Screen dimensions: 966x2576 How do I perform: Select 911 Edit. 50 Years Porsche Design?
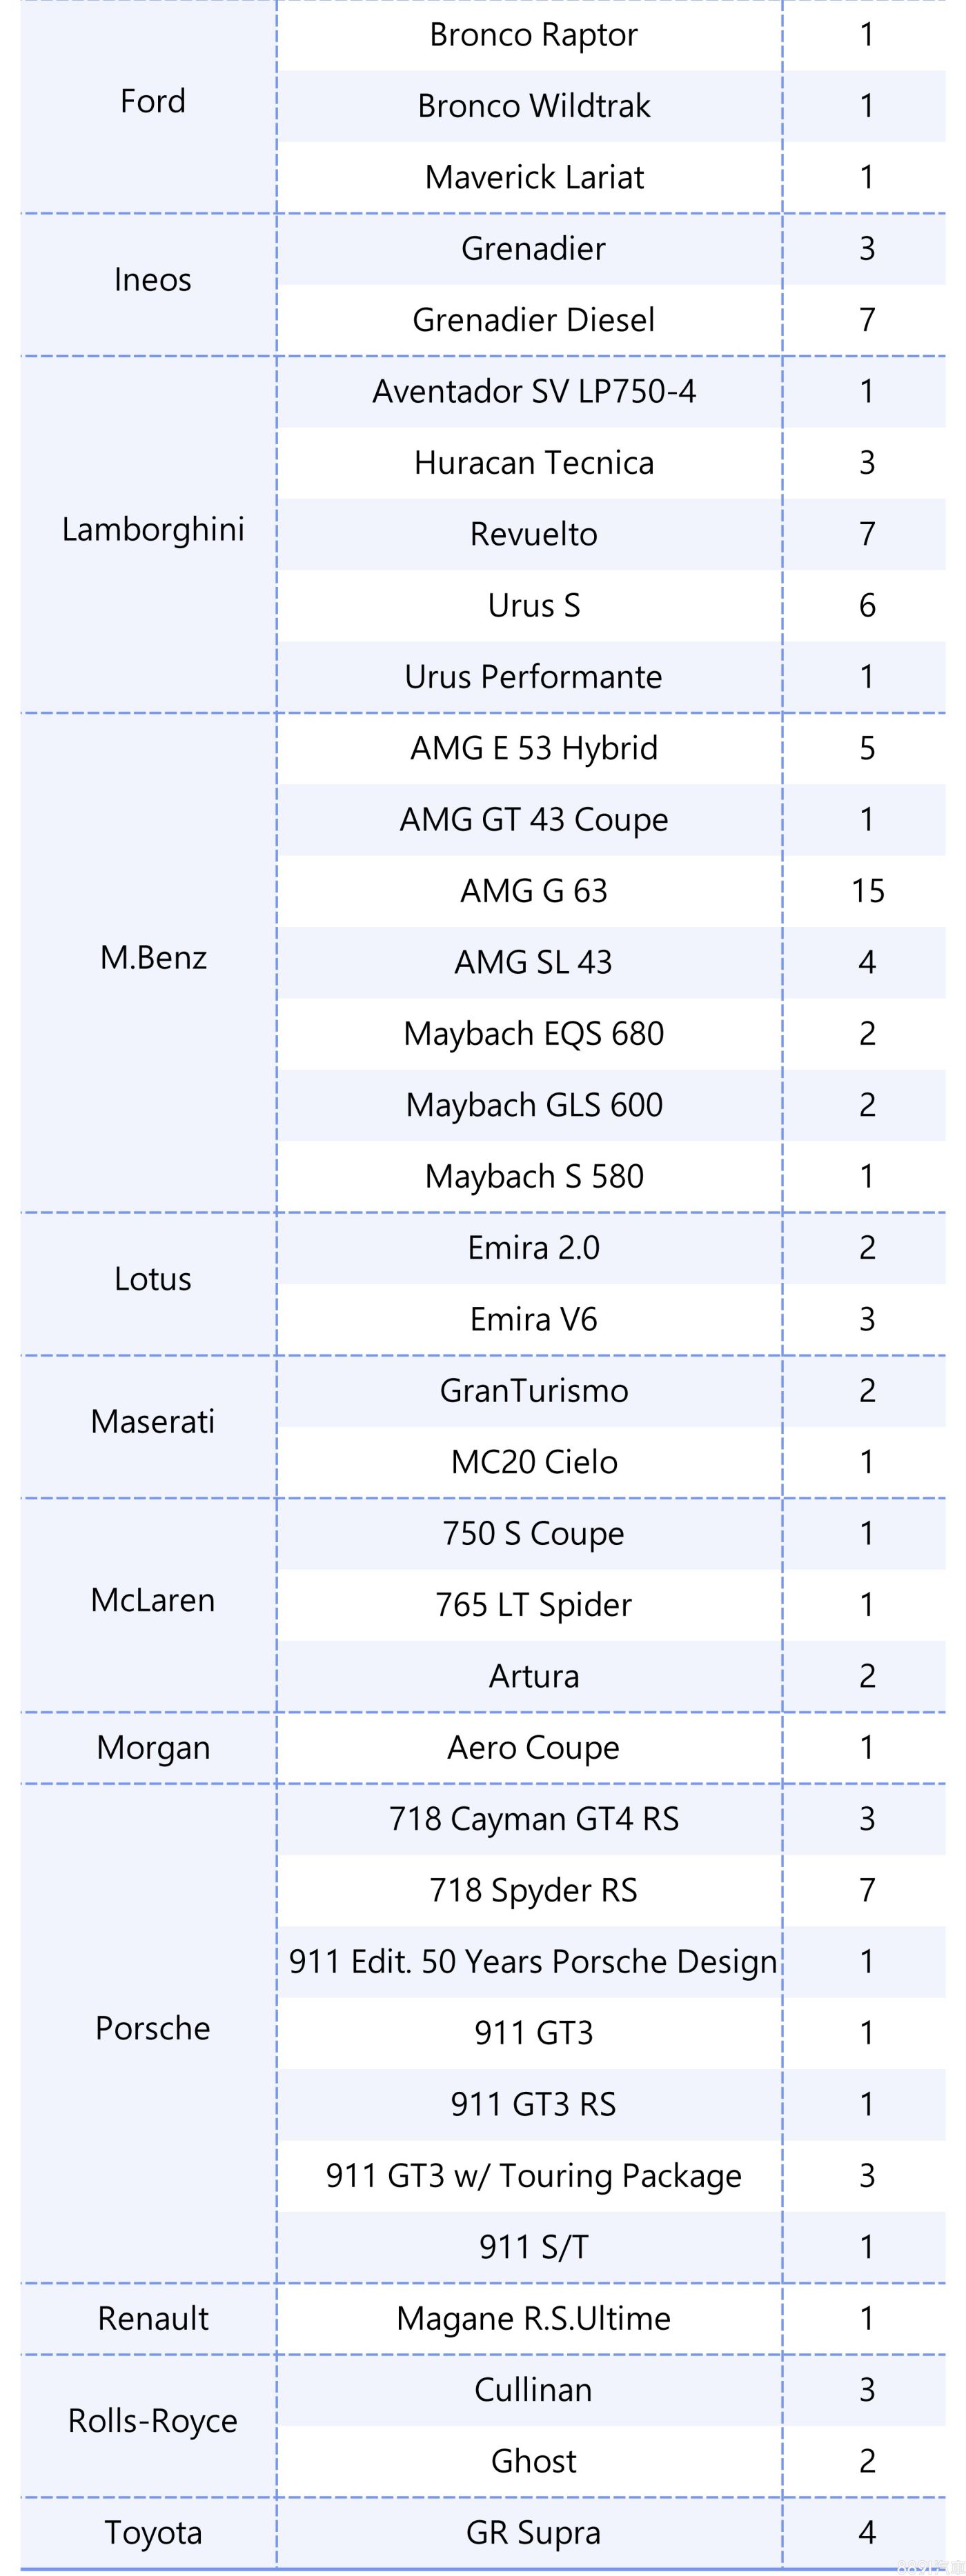(533, 1961)
